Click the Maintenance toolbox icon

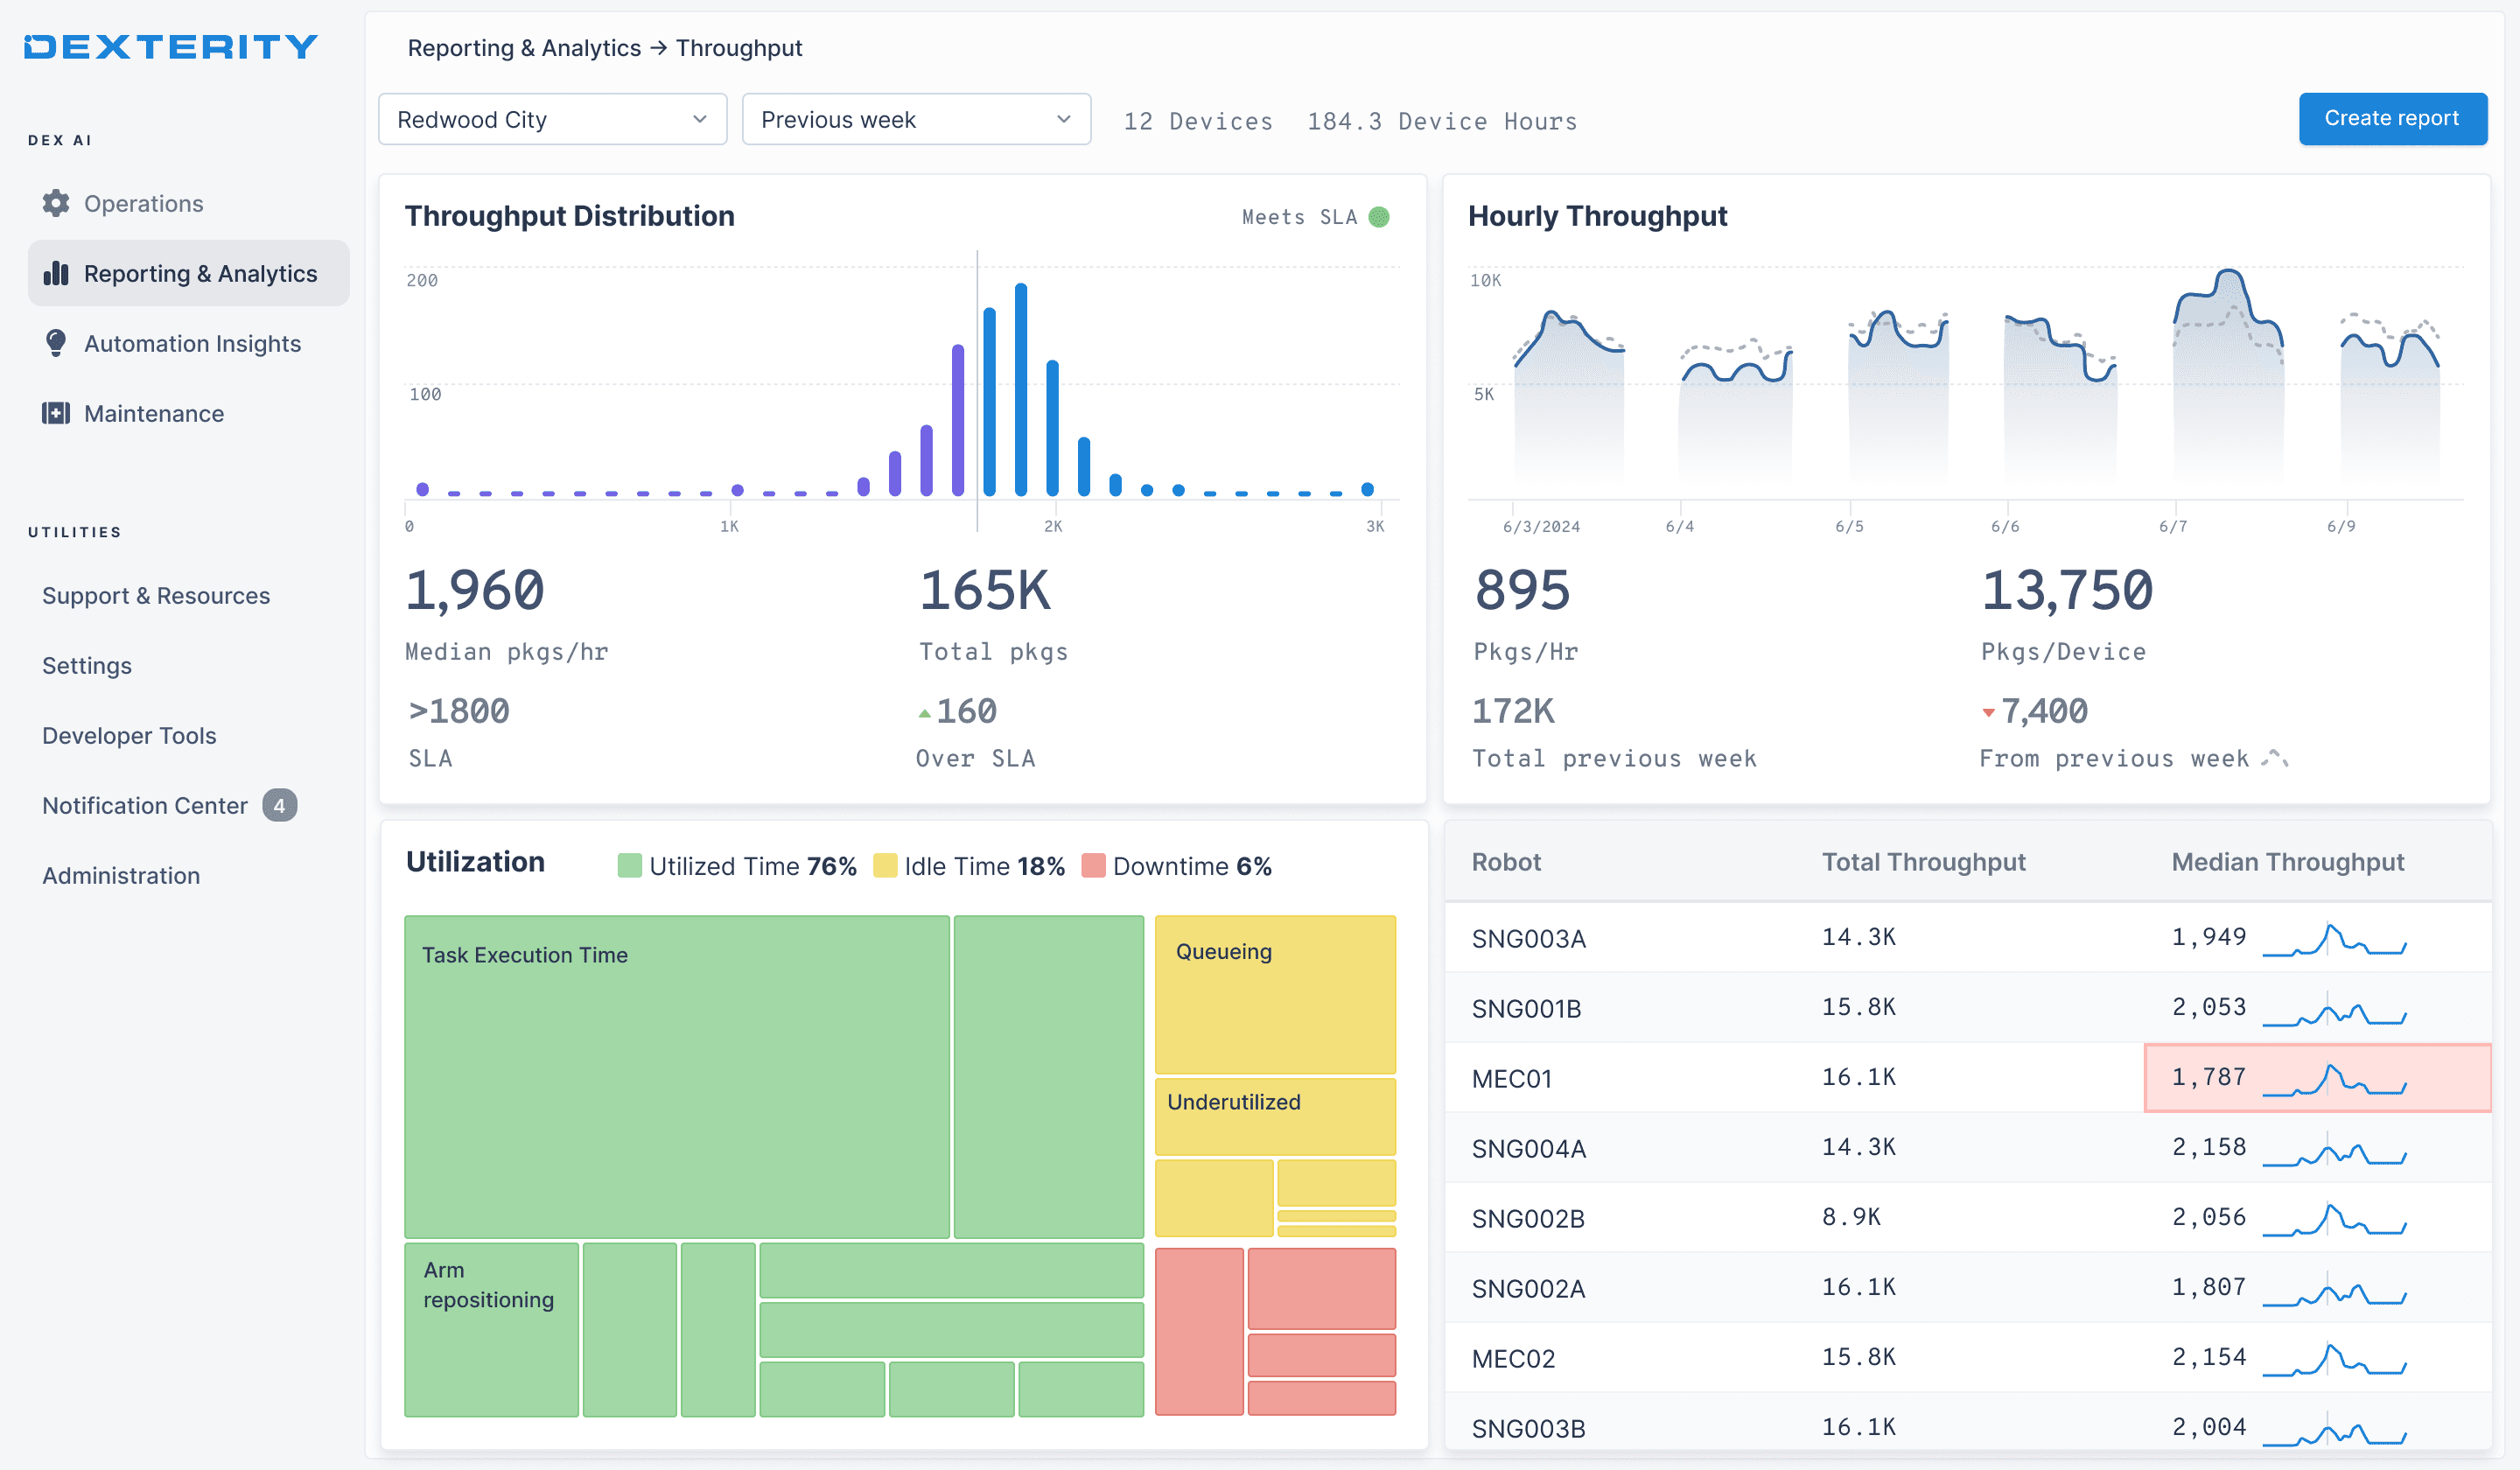pyautogui.click(x=56, y=413)
